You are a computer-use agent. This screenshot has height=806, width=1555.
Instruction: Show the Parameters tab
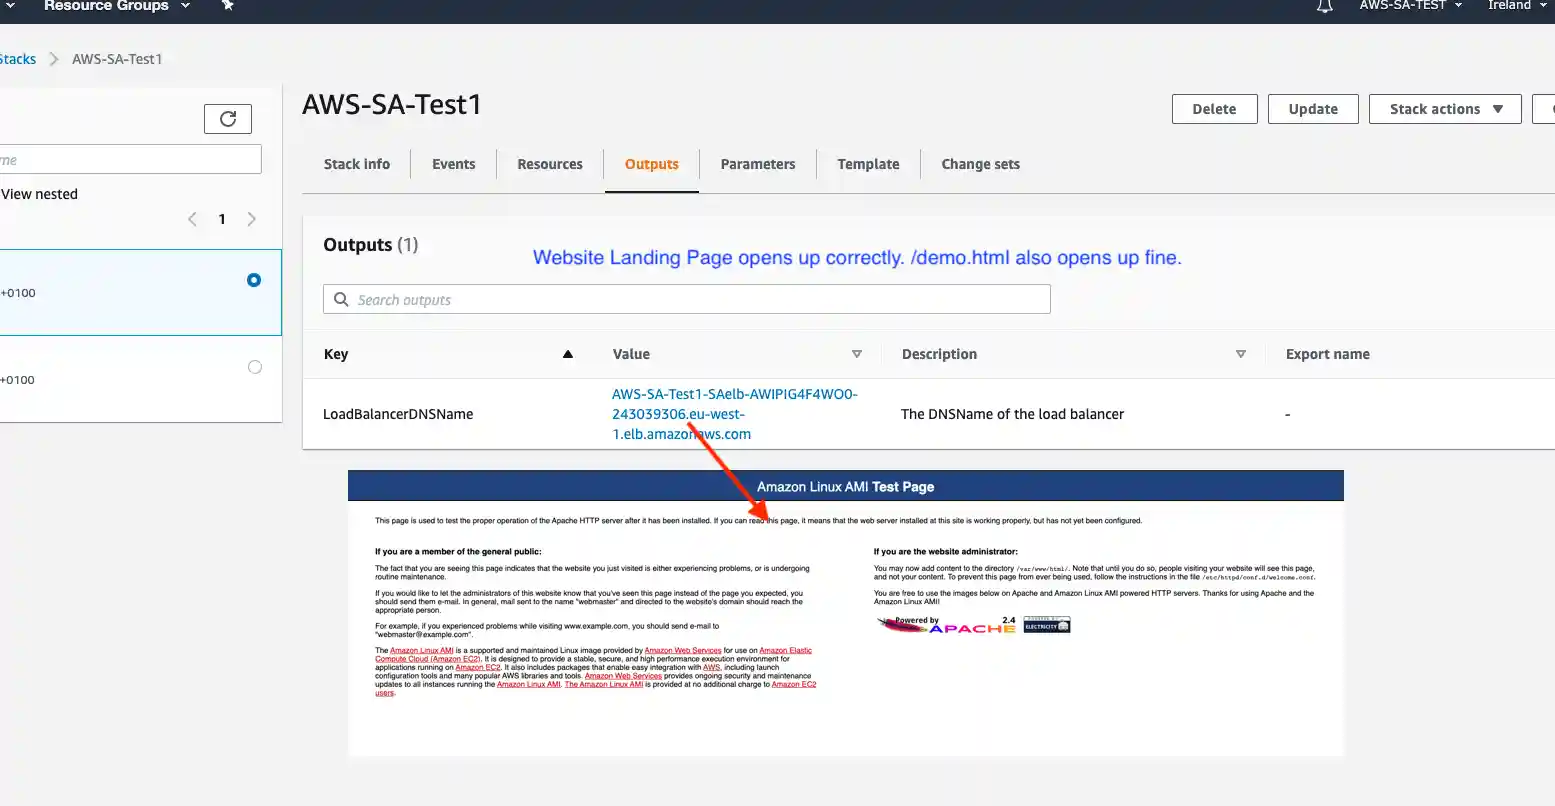(758, 164)
